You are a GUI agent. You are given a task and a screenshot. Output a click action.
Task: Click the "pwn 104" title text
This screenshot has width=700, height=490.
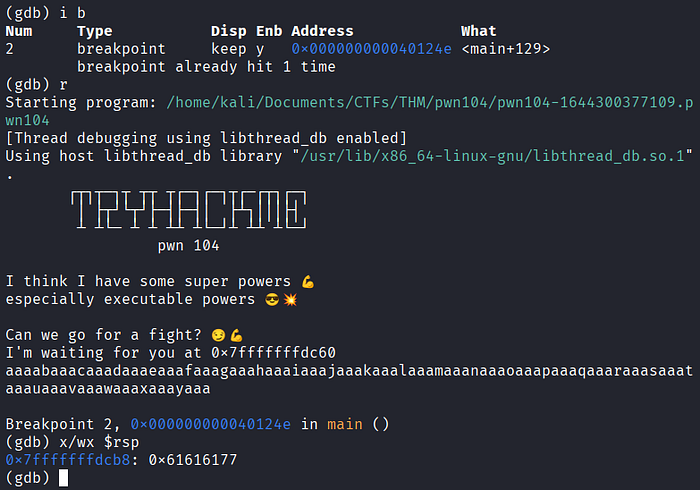[x=188, y=246]
